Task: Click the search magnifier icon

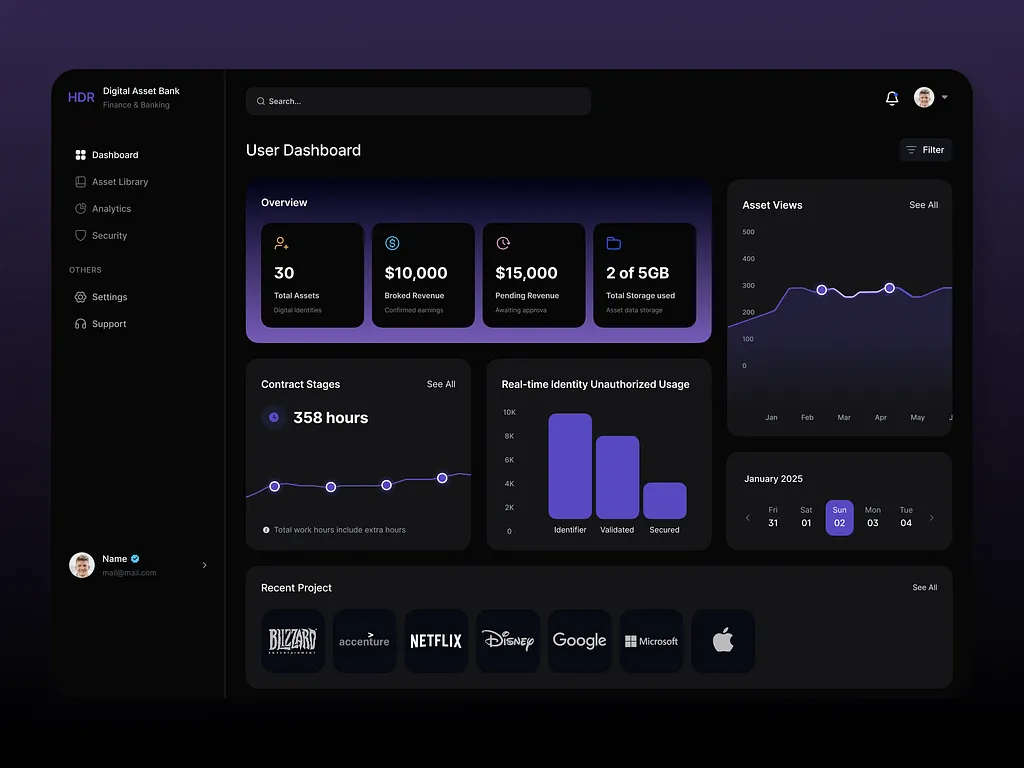Action: tap(261, 101)
